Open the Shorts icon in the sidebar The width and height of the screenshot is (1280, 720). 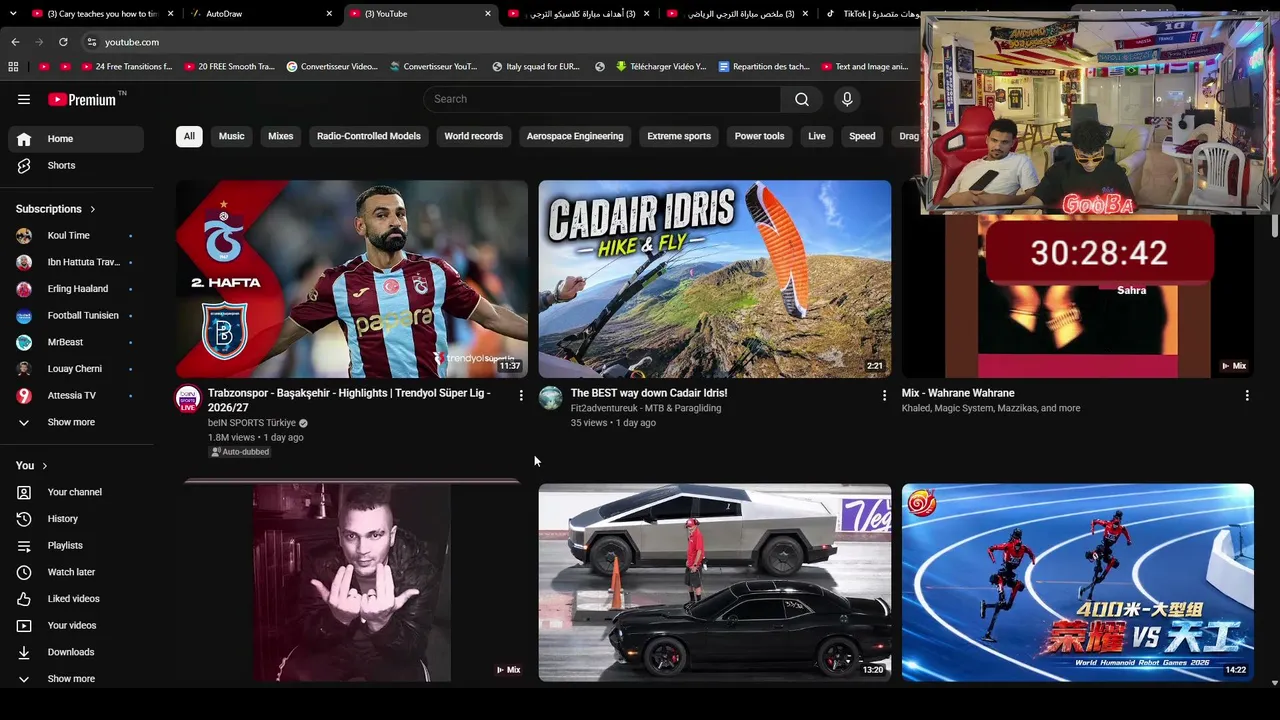pyautogui.click(x=24, y=166)
